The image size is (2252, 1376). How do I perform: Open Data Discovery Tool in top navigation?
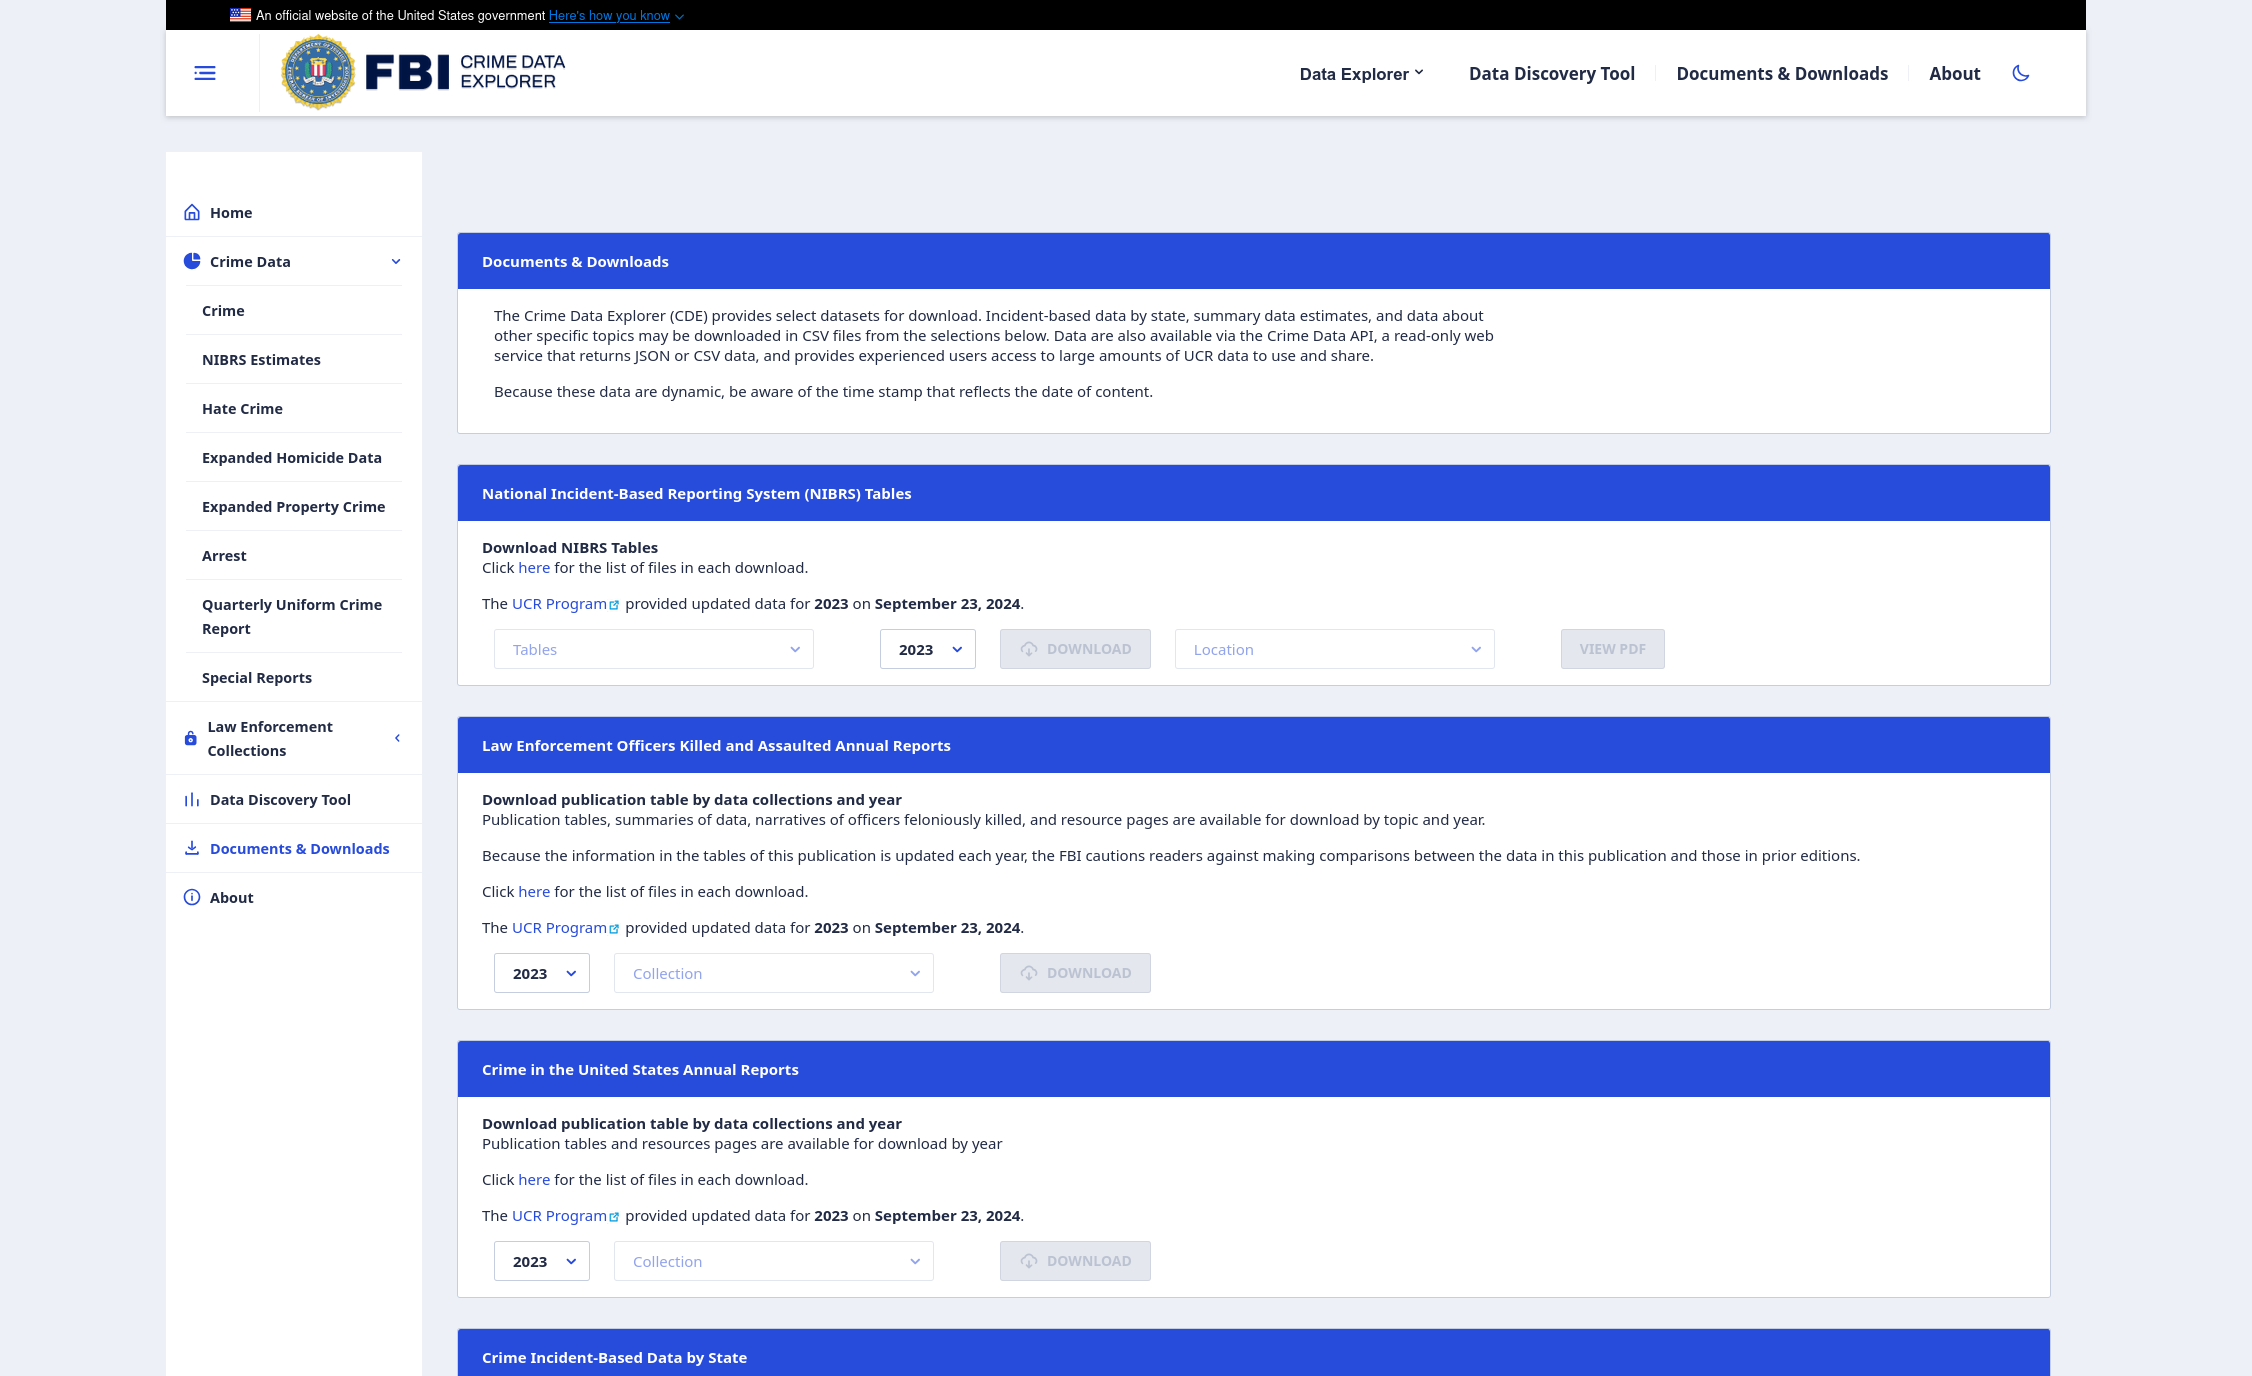(1551, 73)
